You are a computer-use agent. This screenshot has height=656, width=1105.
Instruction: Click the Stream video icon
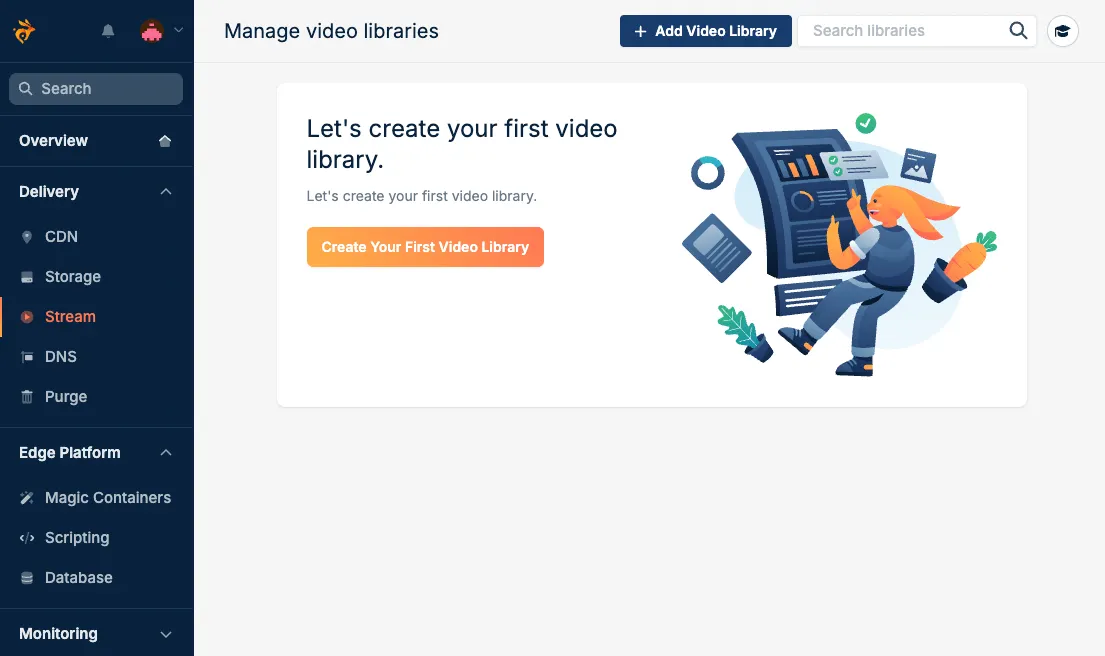click(x=27, y=316)
